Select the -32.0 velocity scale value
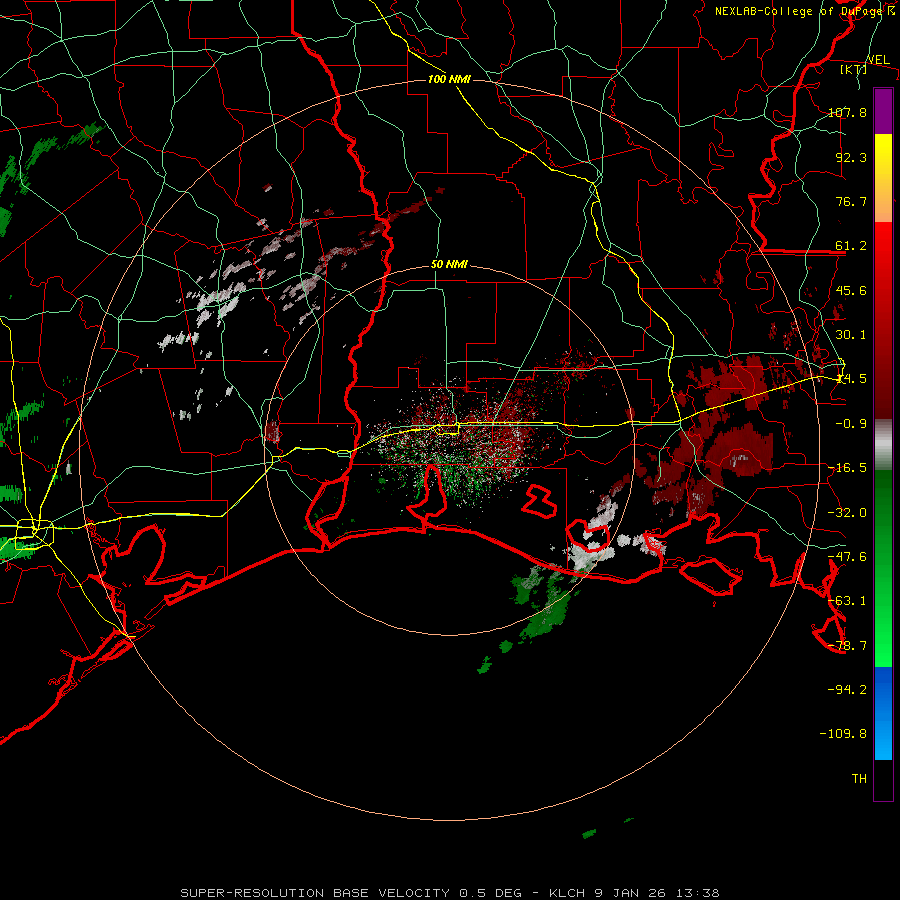The image size is (900, 900). tap(847, 513)
